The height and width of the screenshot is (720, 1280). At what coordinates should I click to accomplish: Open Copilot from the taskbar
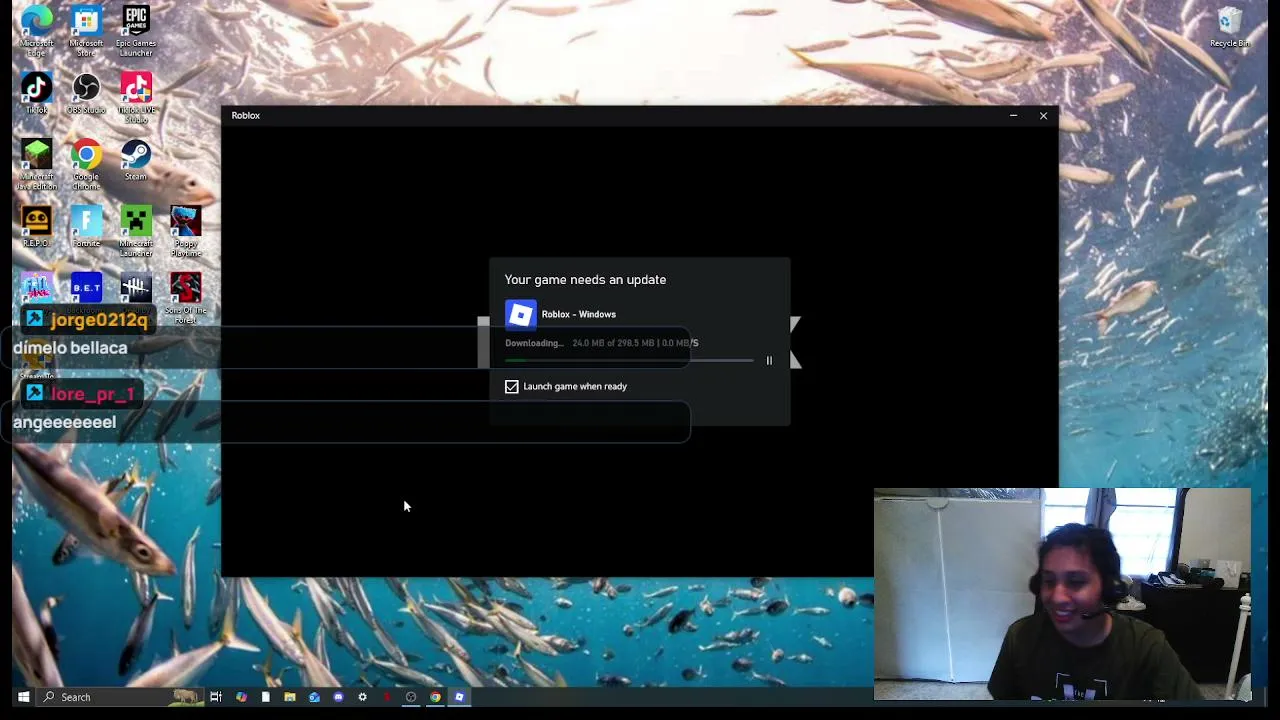pos(241,697)
